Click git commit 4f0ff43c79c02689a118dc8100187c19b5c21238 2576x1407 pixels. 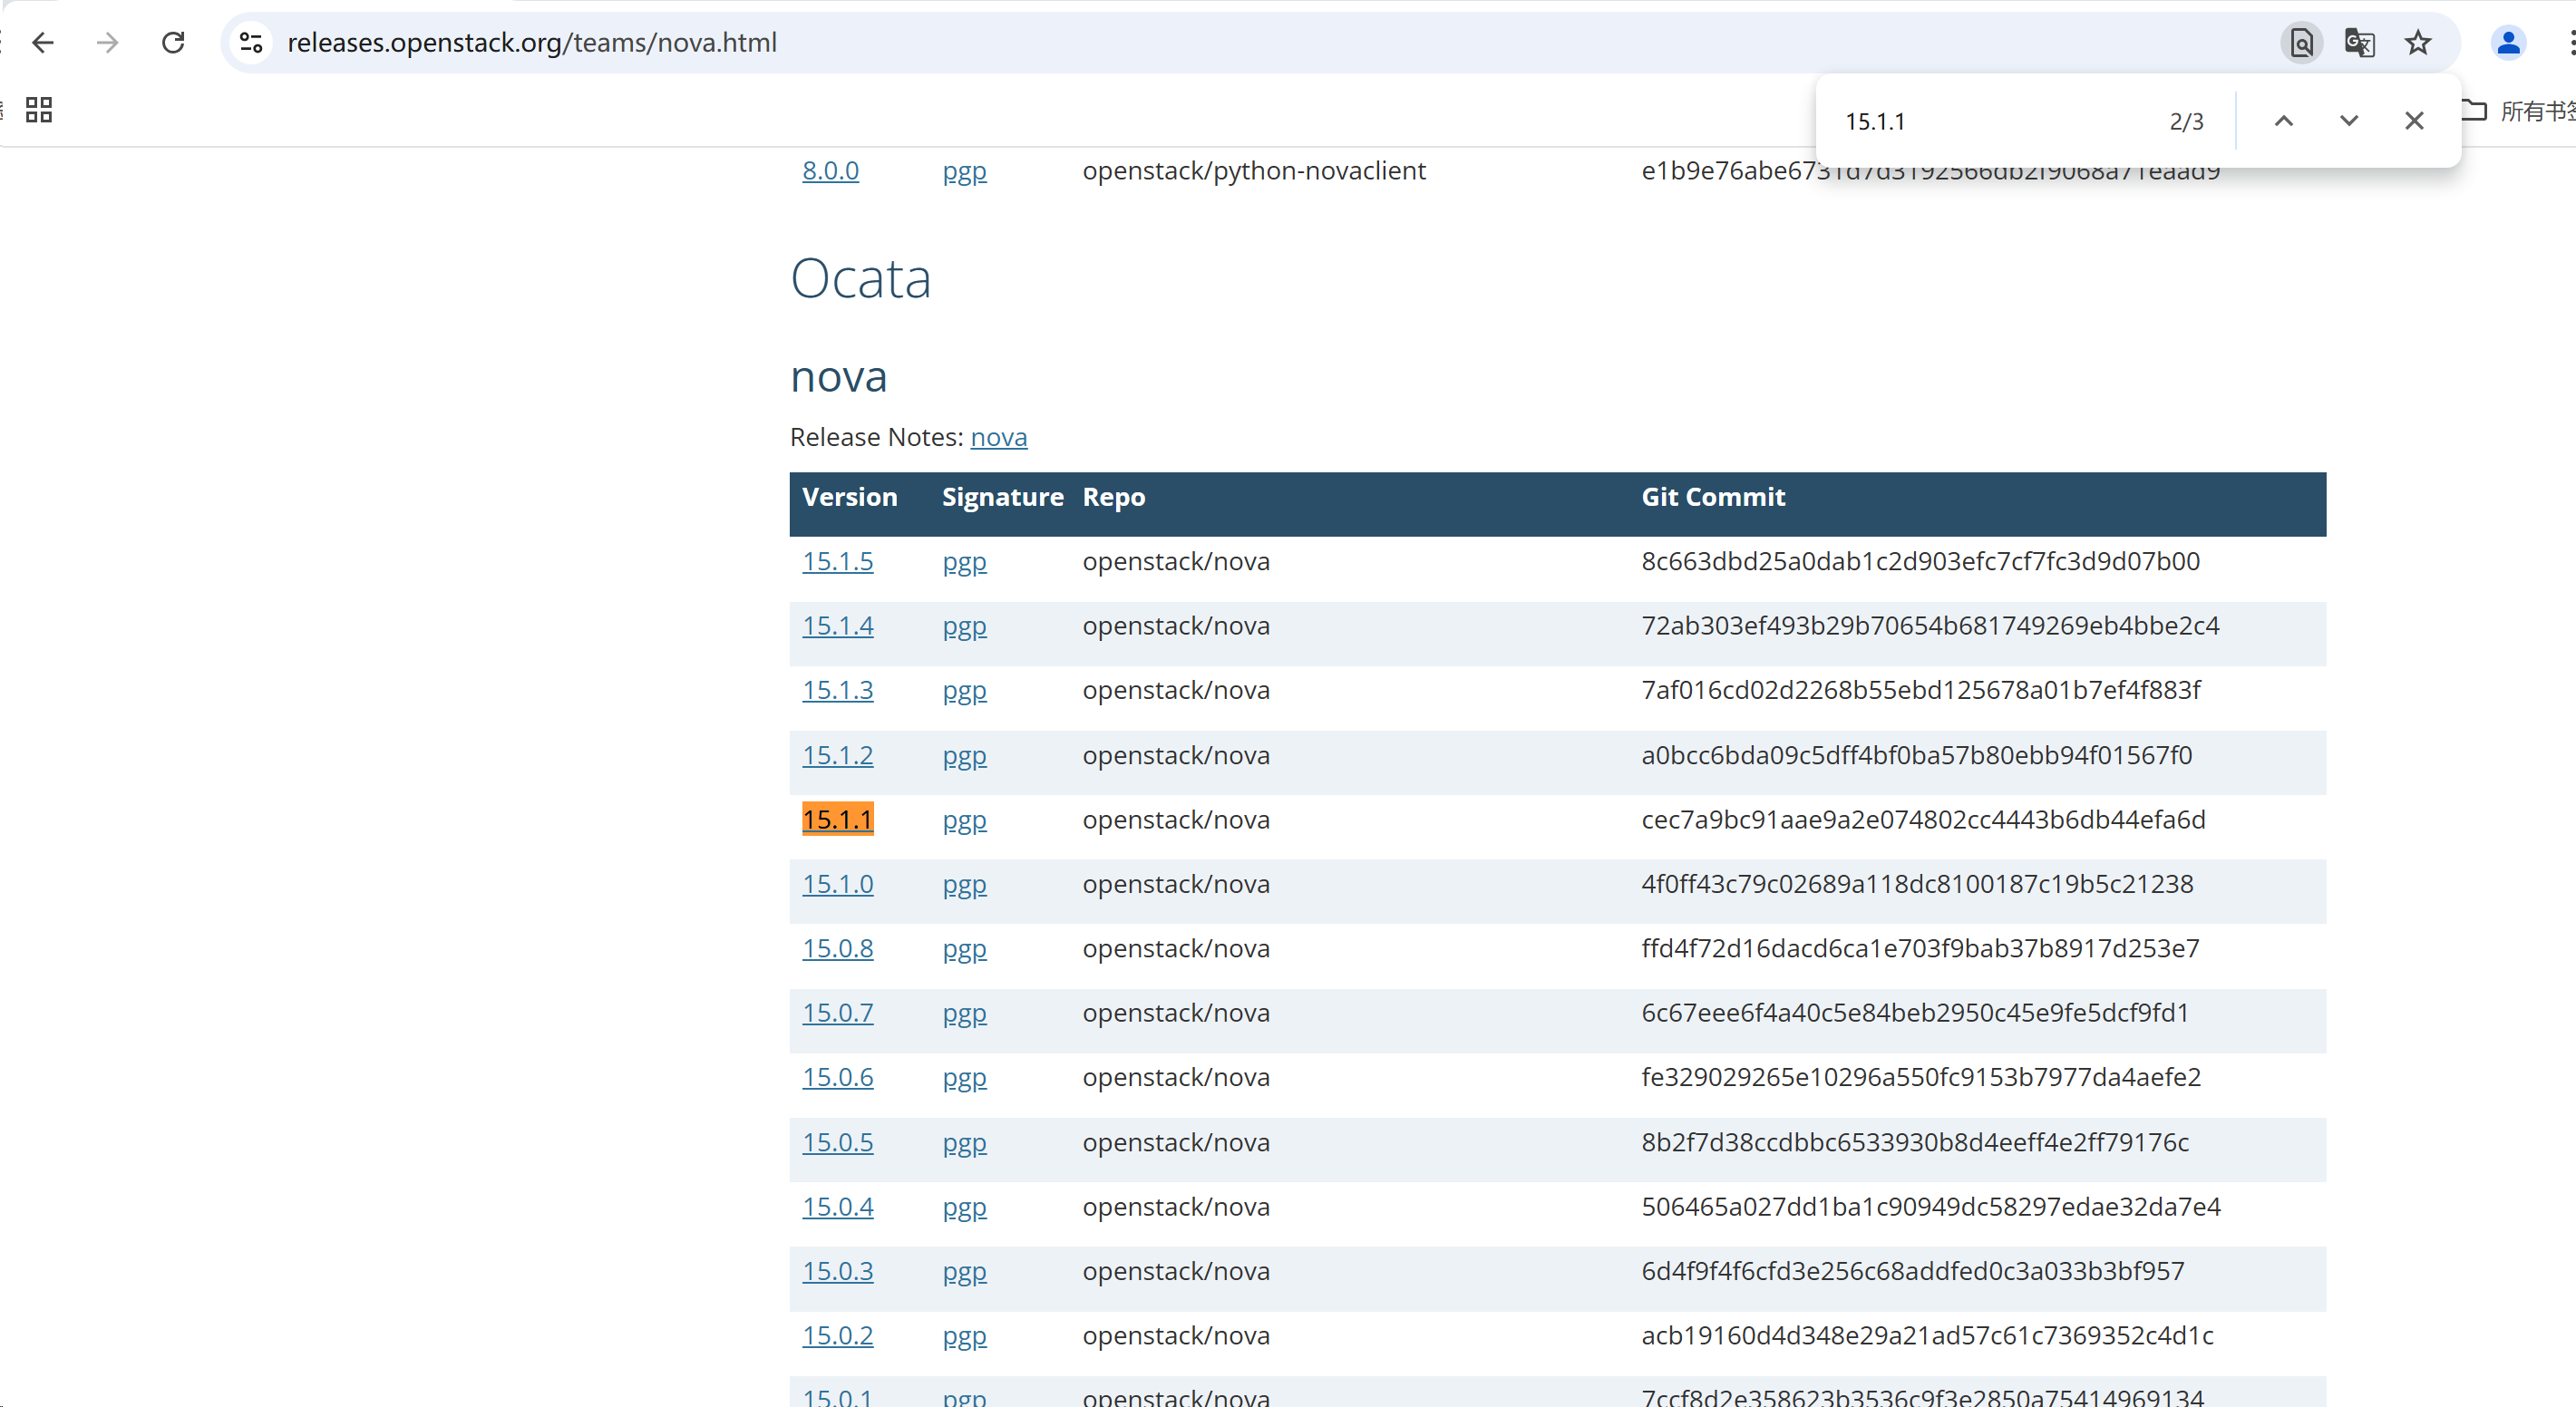(x=1917, y=884)
